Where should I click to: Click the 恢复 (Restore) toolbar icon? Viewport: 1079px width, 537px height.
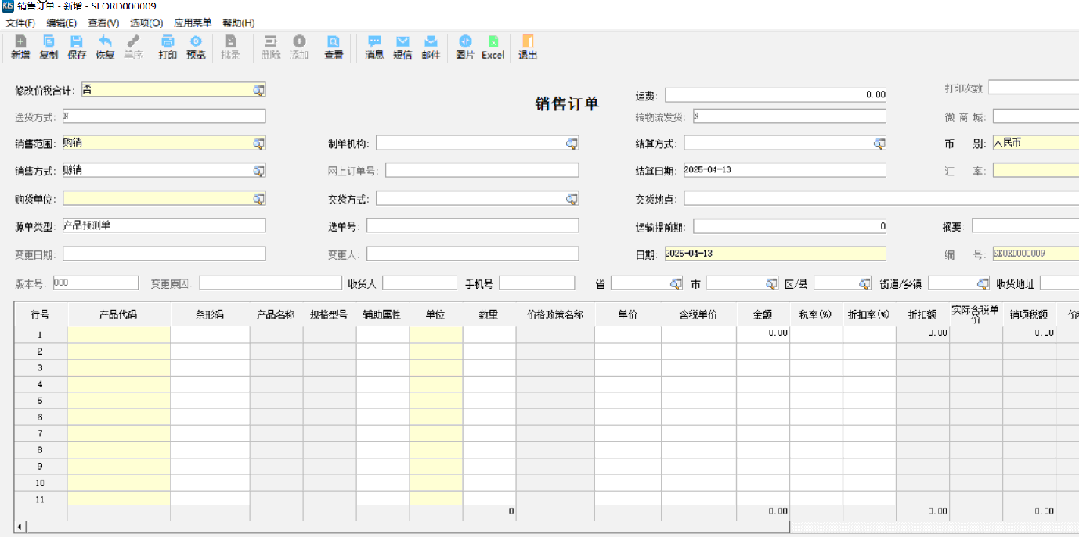click(x=105, y=47)
